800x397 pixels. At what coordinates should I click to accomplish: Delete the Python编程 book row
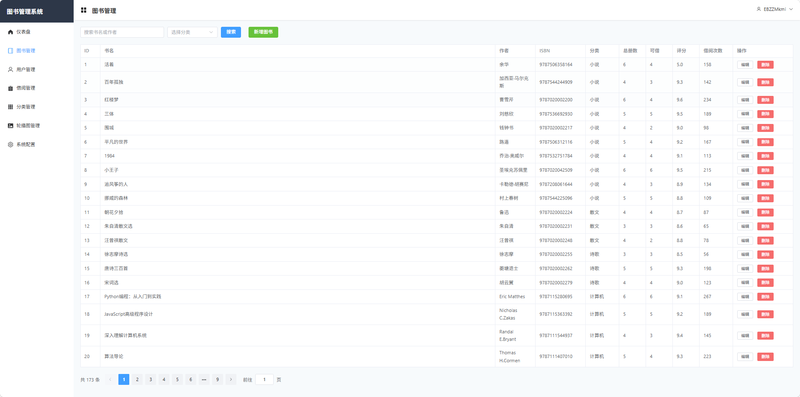pos(765,296)
